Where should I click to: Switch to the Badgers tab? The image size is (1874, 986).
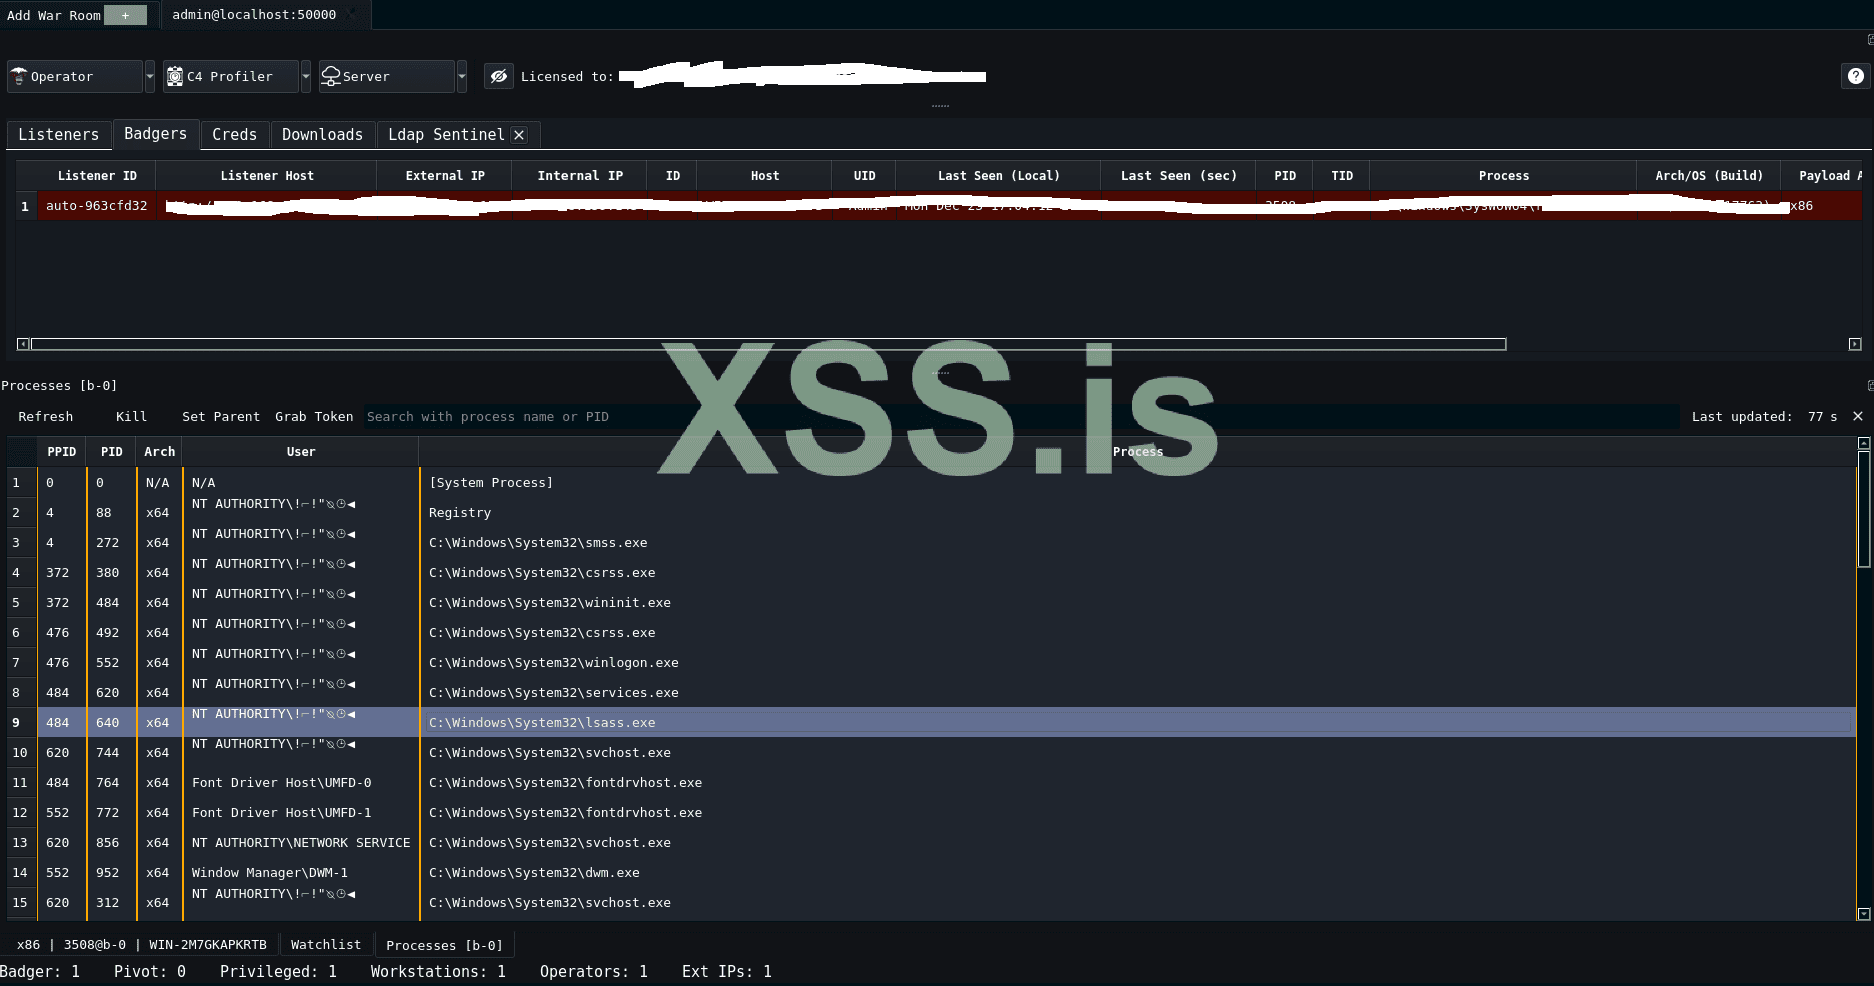(x=155, y=134)
